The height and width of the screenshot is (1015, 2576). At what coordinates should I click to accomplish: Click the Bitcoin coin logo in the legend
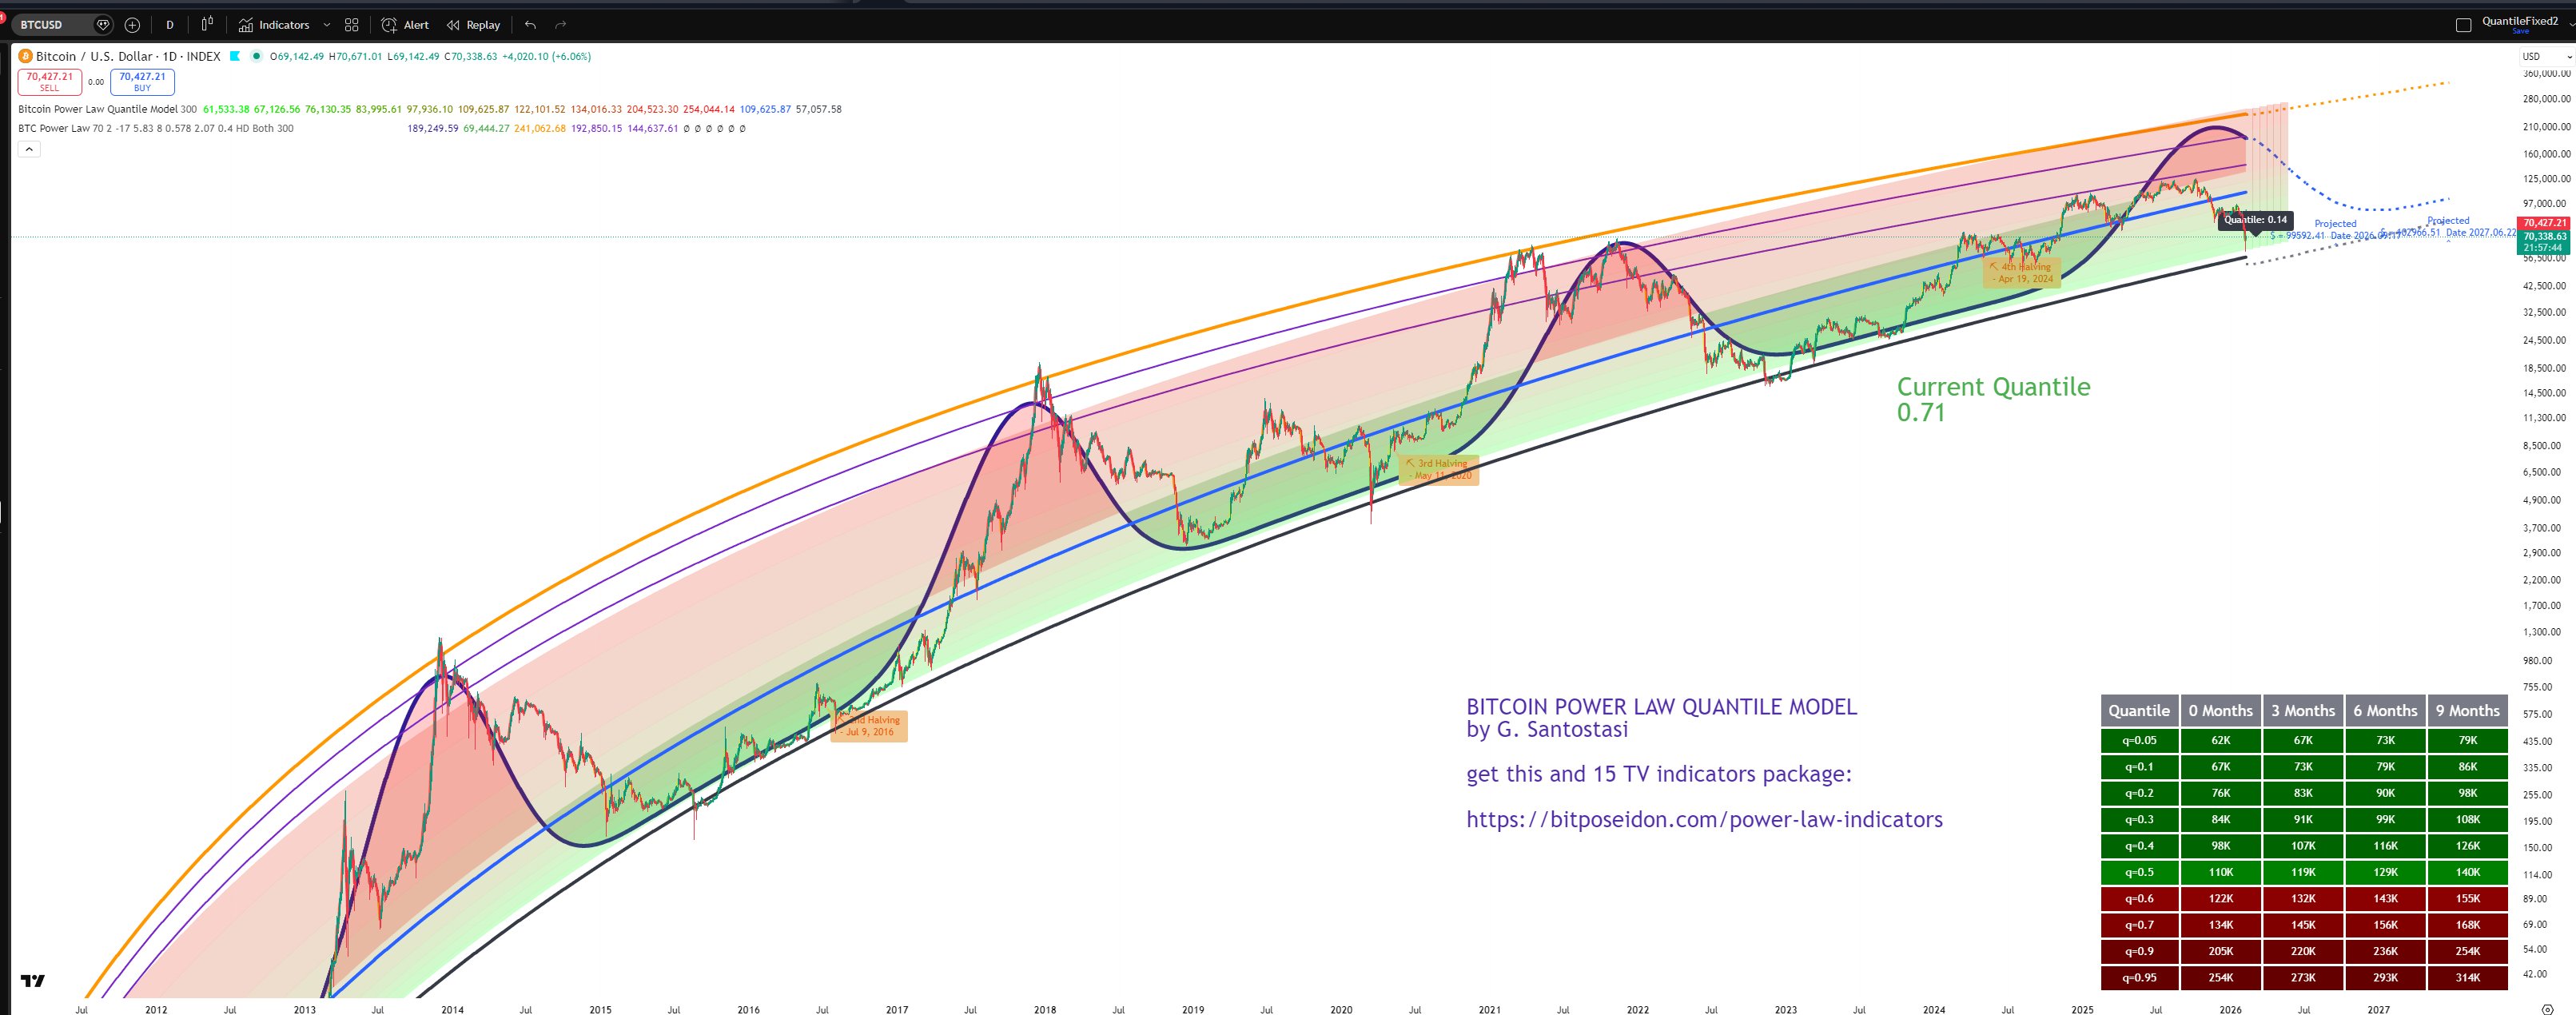tap(25, 56)
